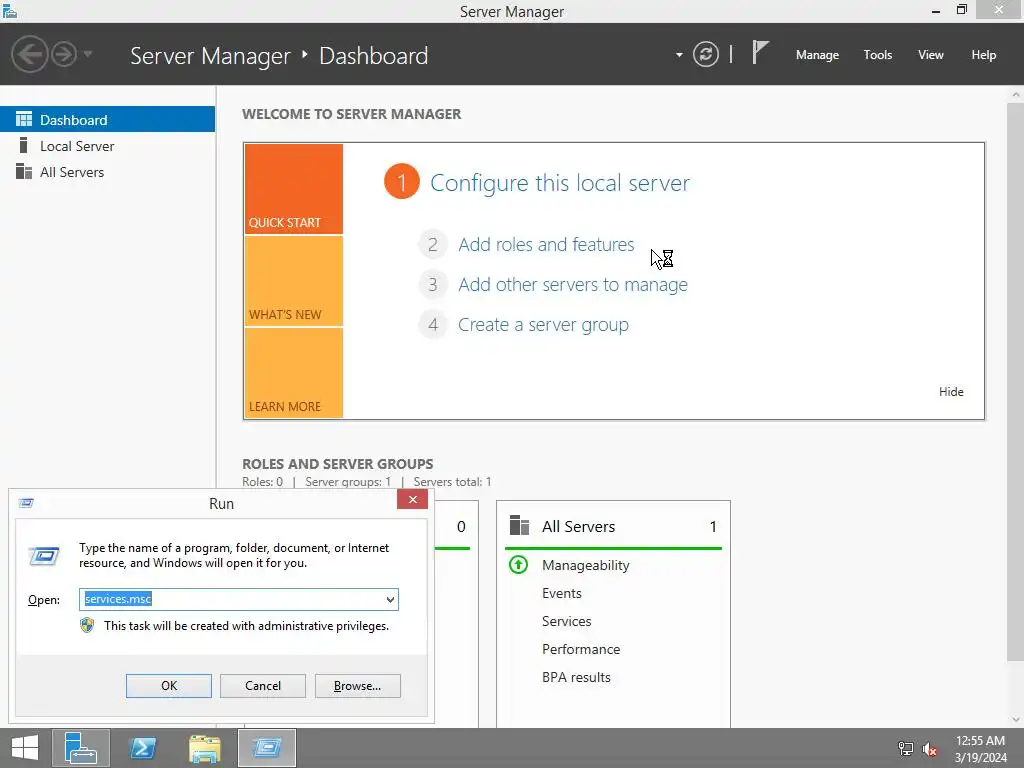Select Dashboard in the navigation pane

[x=107, y=120]
